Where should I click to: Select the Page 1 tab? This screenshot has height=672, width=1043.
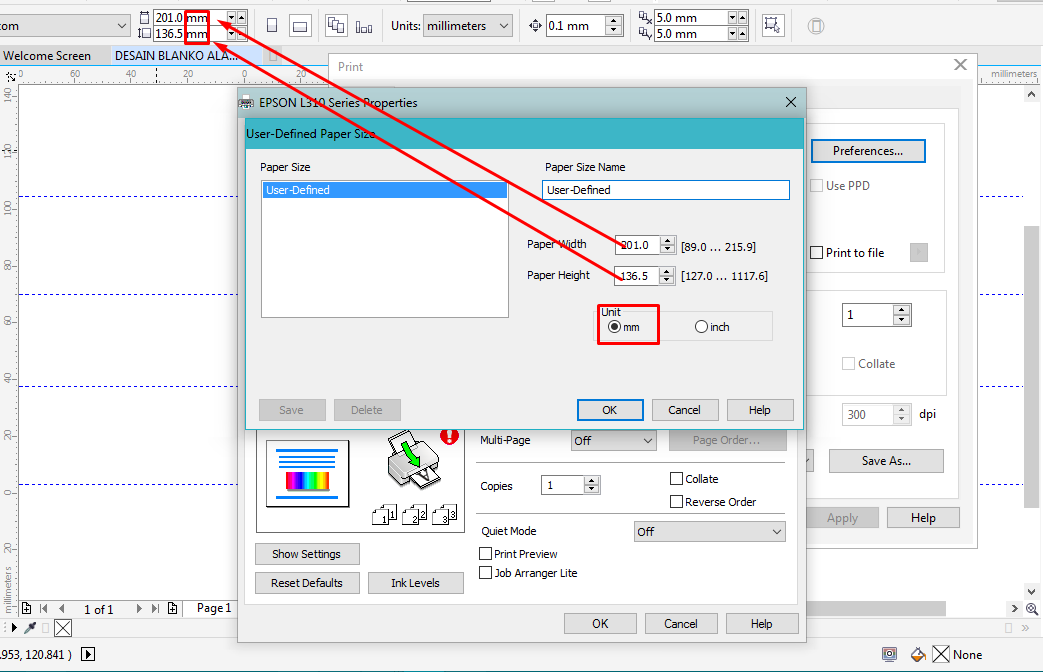pyautogui.click(x=214, y=608)
